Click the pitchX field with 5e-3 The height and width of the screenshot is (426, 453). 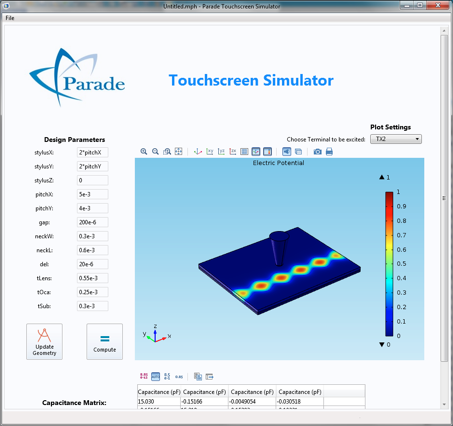(x=93, y=194)
